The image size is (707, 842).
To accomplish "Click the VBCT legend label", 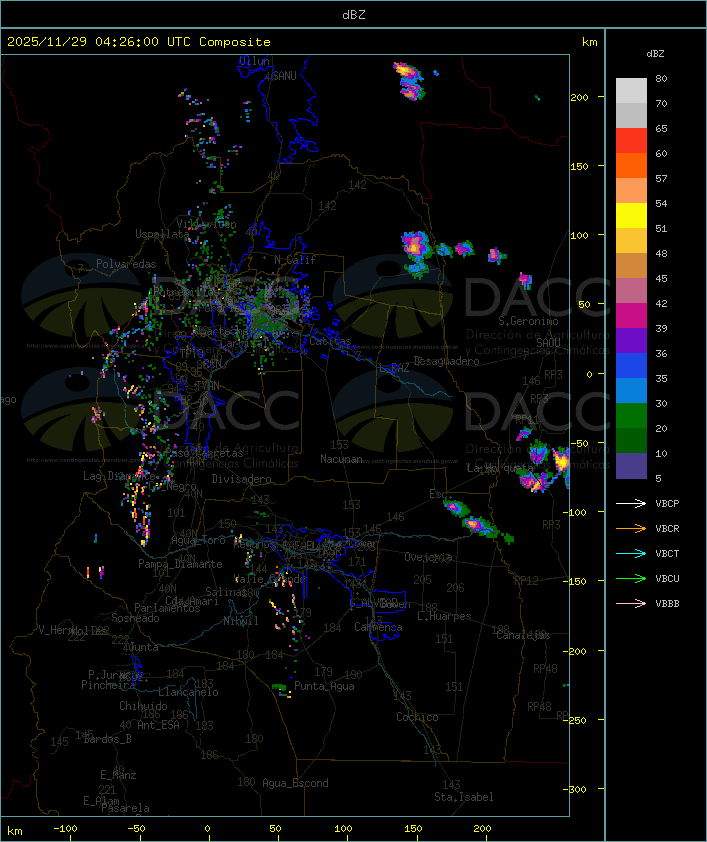I will click(667, 554).
